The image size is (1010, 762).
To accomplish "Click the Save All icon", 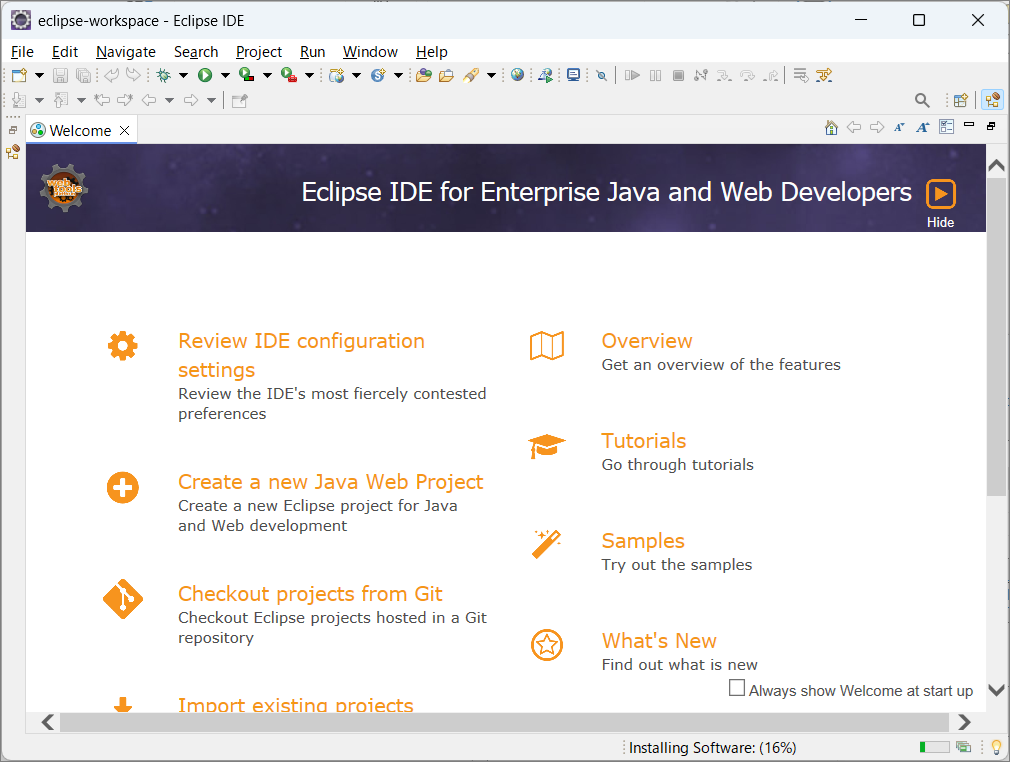I will pos(83,75).
